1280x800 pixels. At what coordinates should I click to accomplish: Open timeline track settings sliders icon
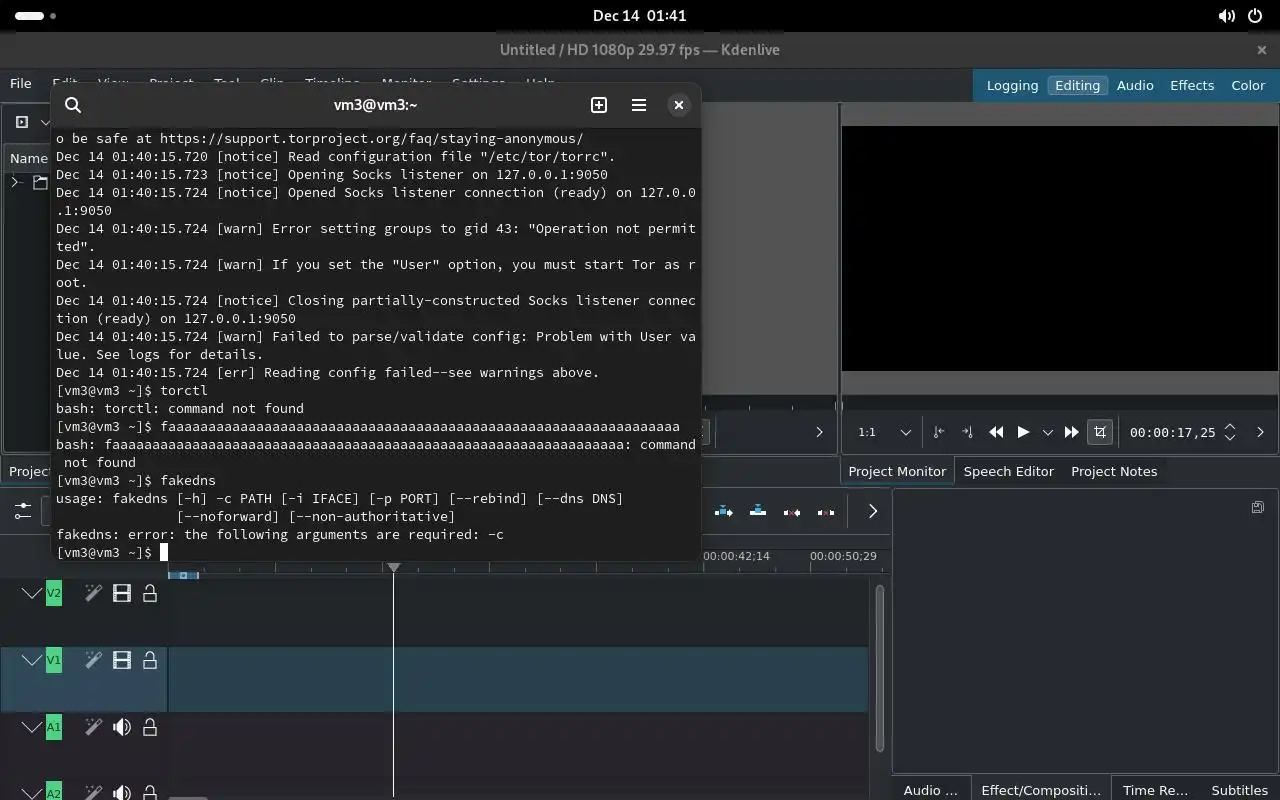click(x=22, y=511)
